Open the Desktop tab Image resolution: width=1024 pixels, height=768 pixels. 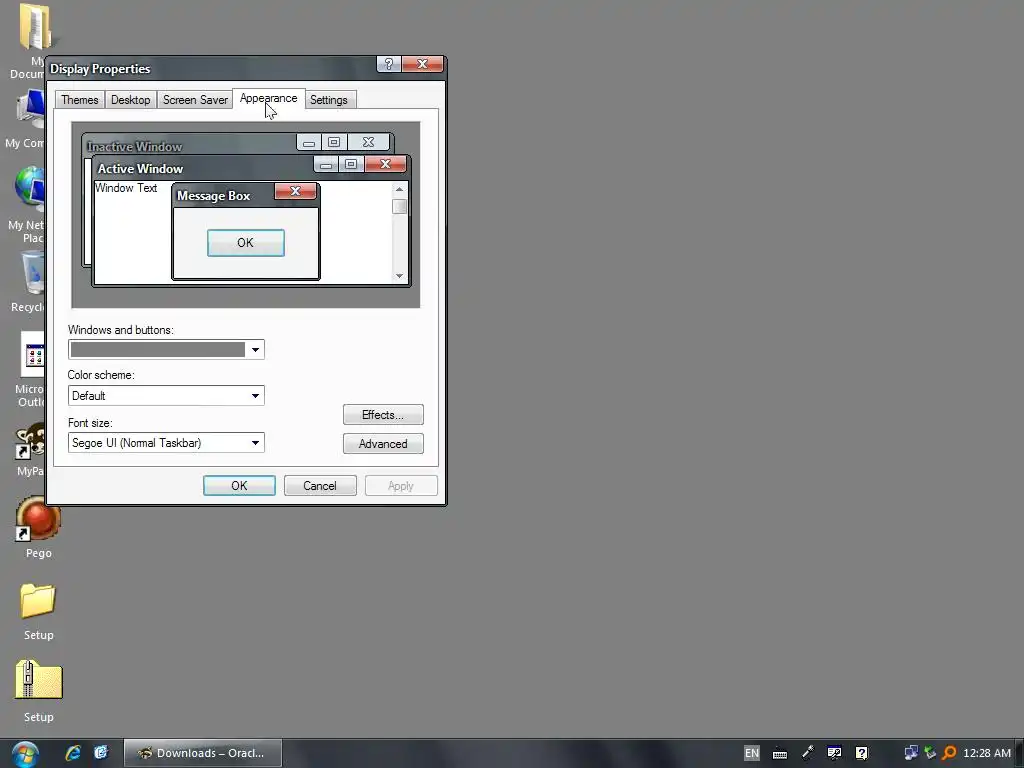coord(131,100)
